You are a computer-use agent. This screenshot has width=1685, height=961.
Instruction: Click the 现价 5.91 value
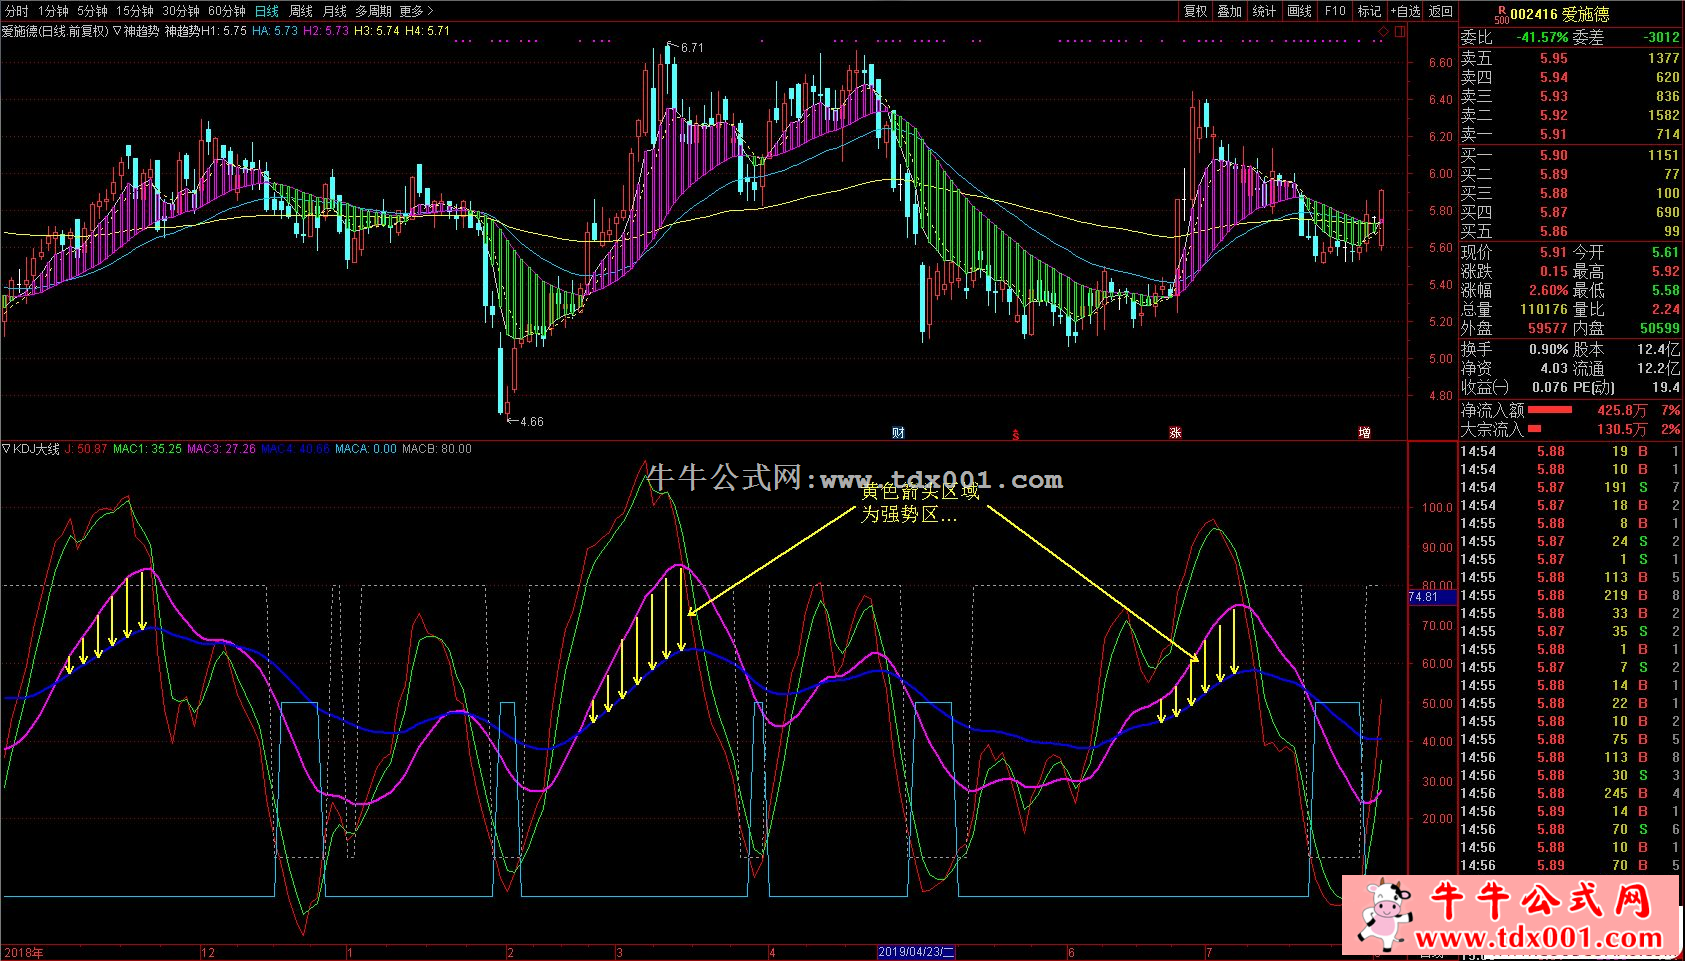[x=1553, y=252]
